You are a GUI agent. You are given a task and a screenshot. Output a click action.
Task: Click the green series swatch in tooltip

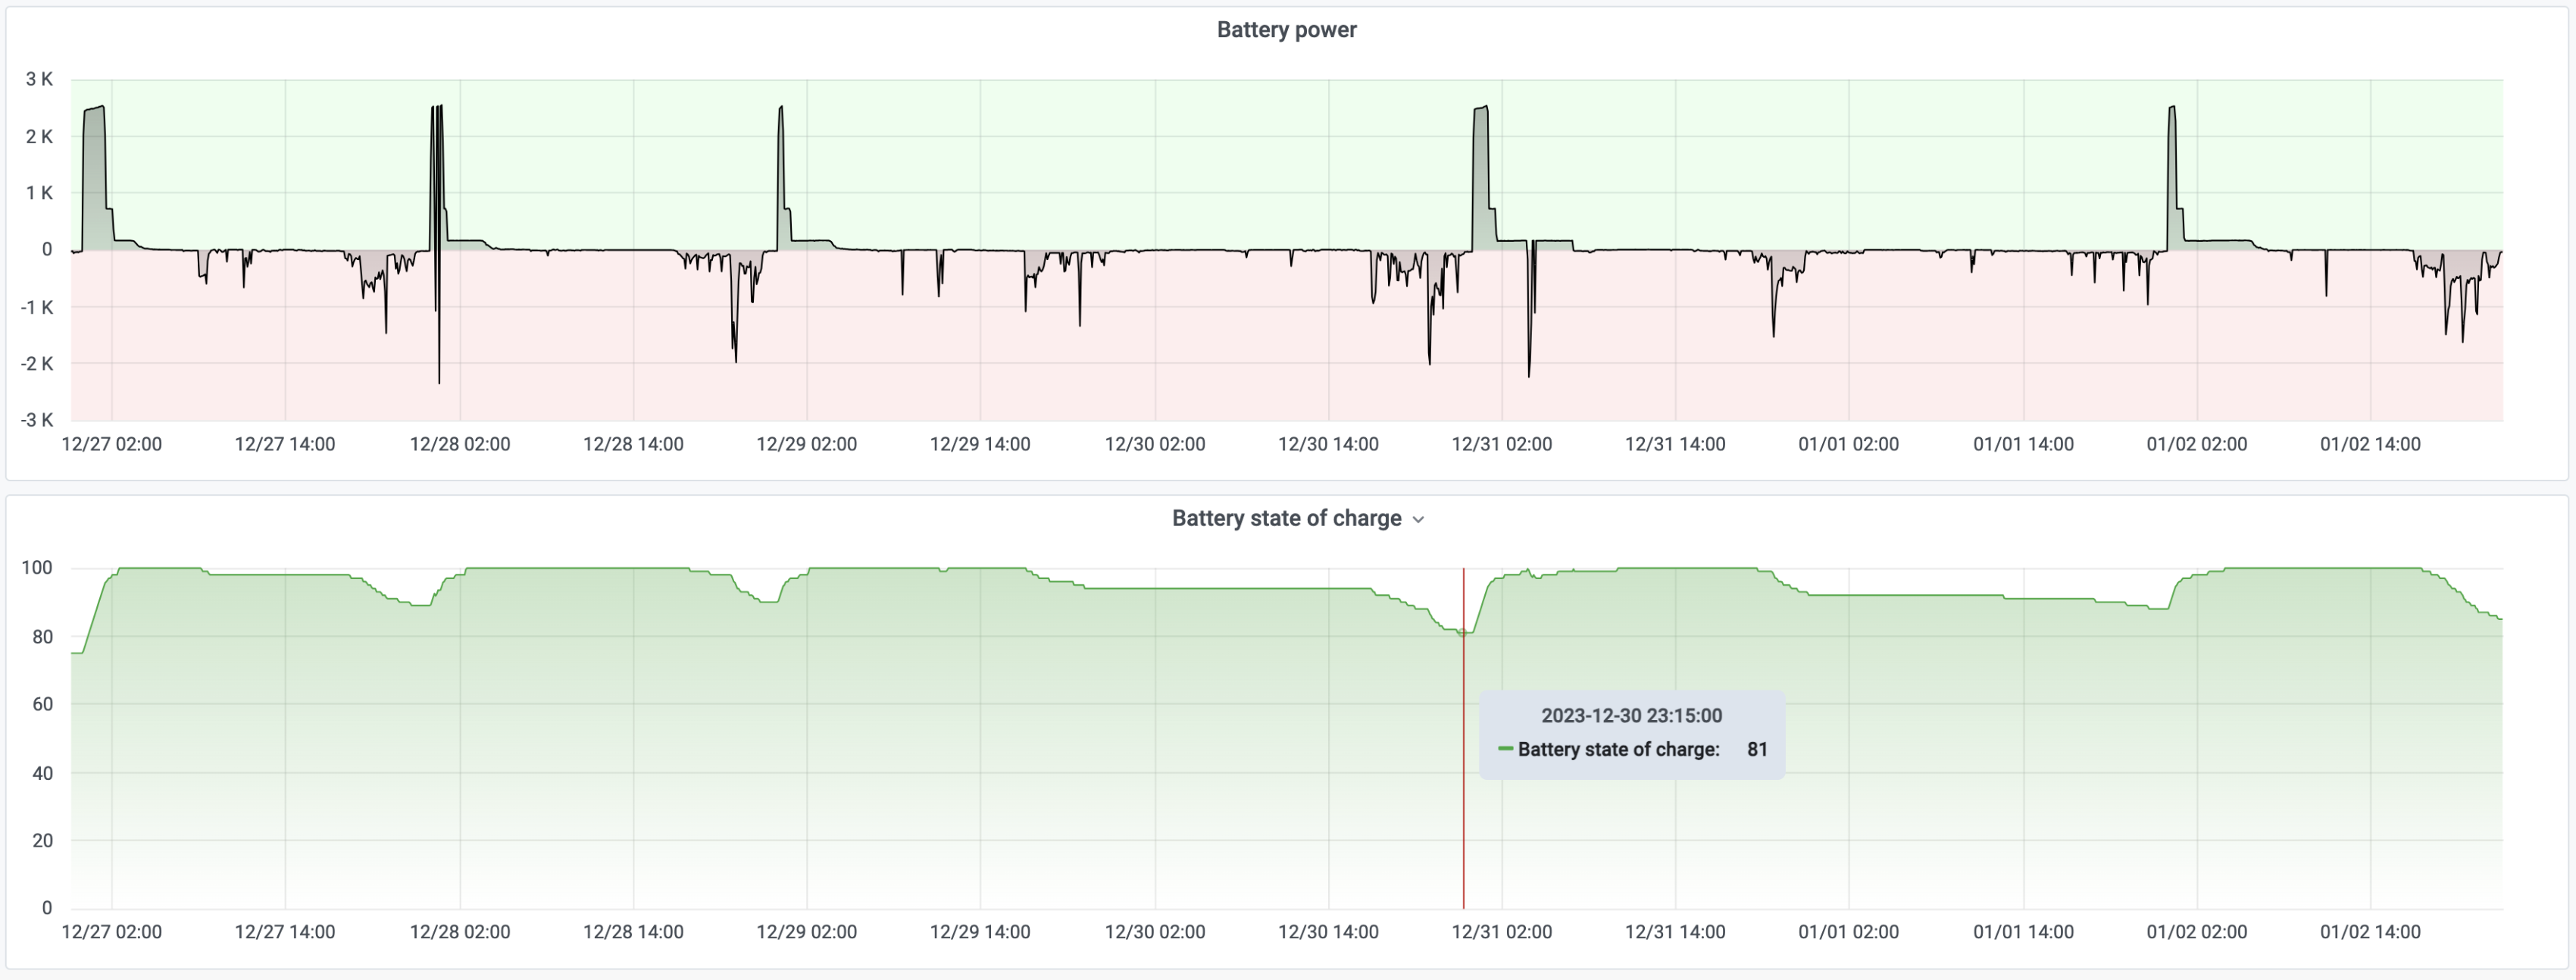(1505, 749)
